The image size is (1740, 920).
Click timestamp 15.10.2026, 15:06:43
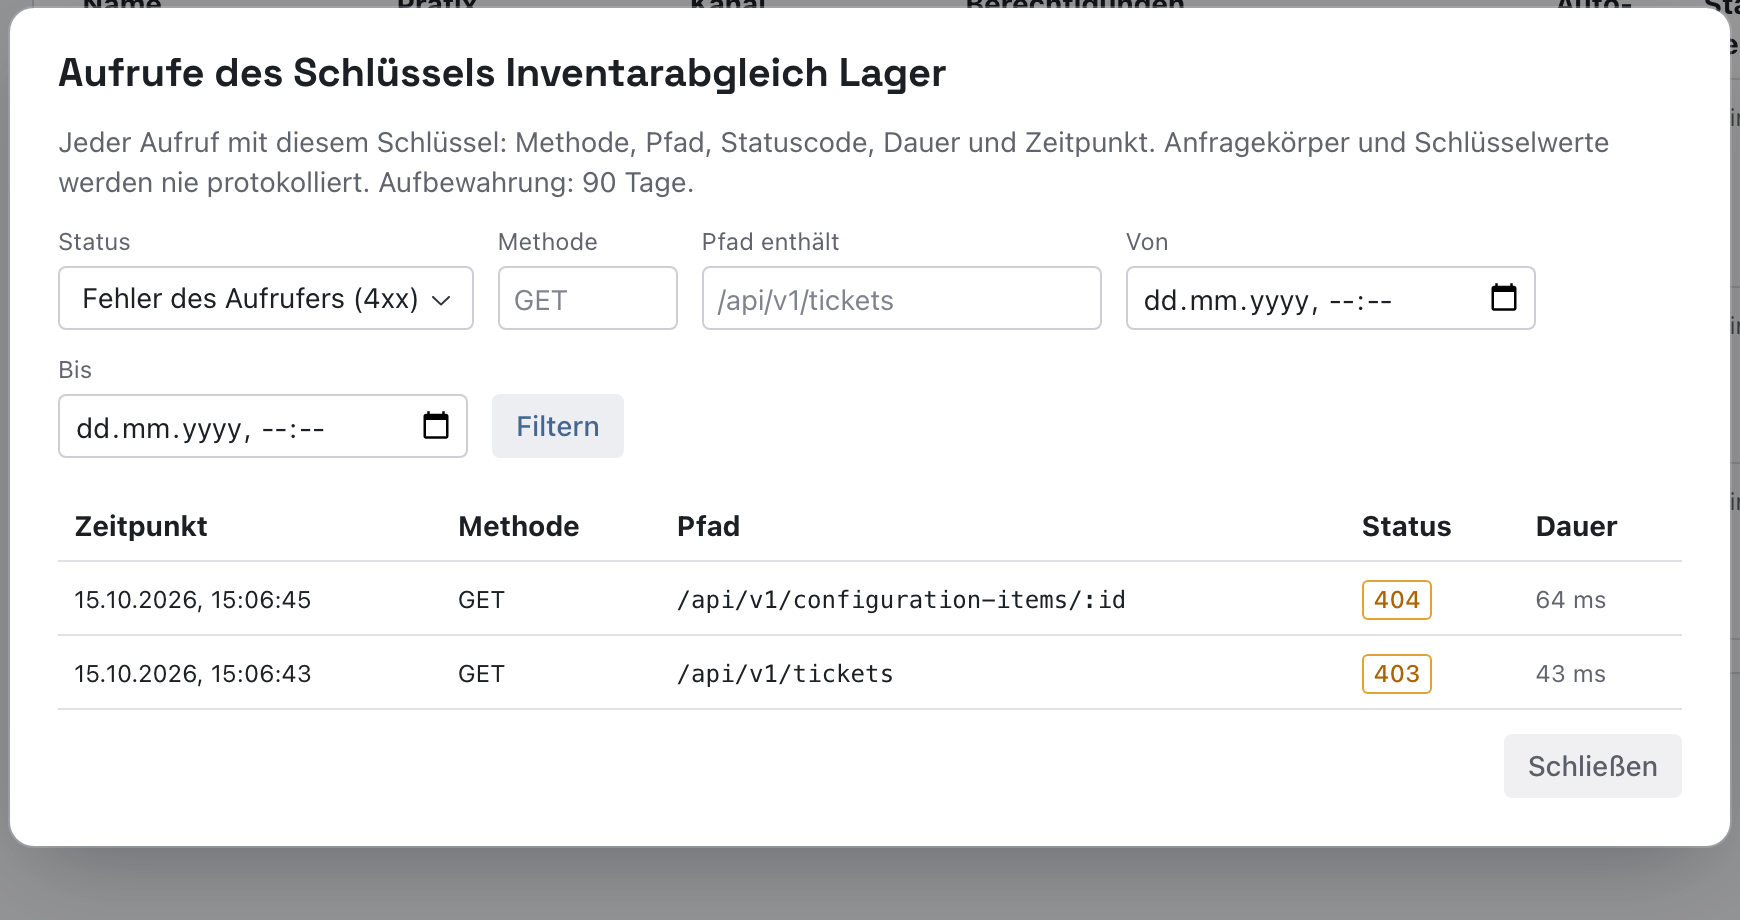(x=193, y=674)
